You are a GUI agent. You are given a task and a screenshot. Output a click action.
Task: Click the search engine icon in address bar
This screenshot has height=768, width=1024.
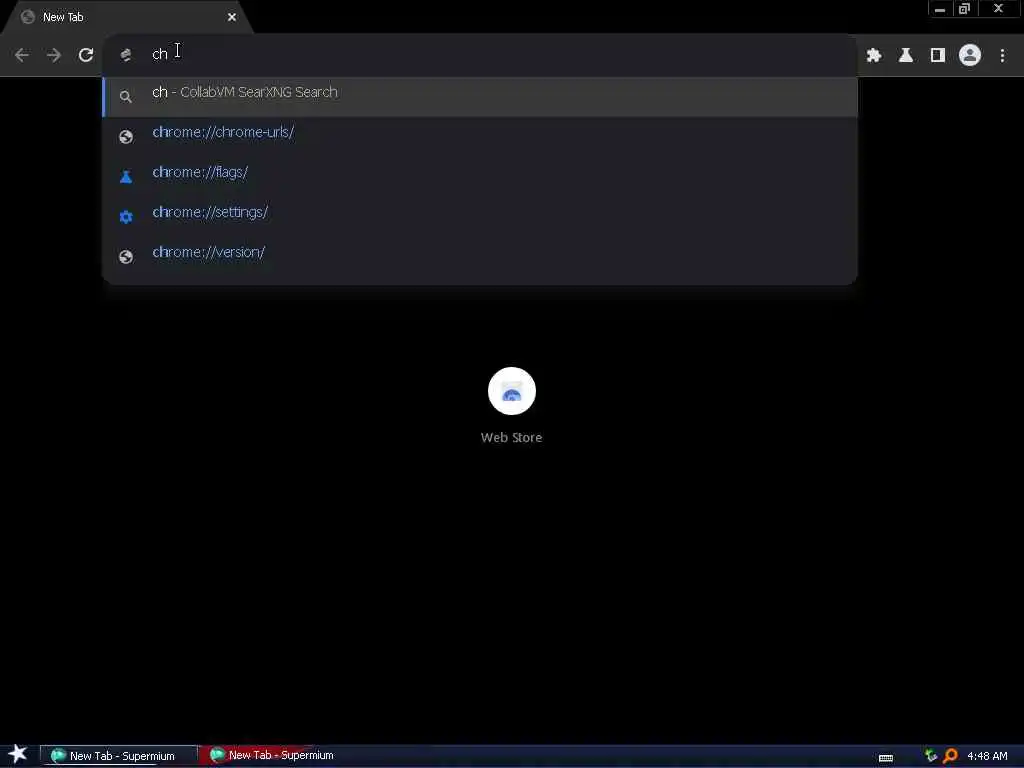125,55
